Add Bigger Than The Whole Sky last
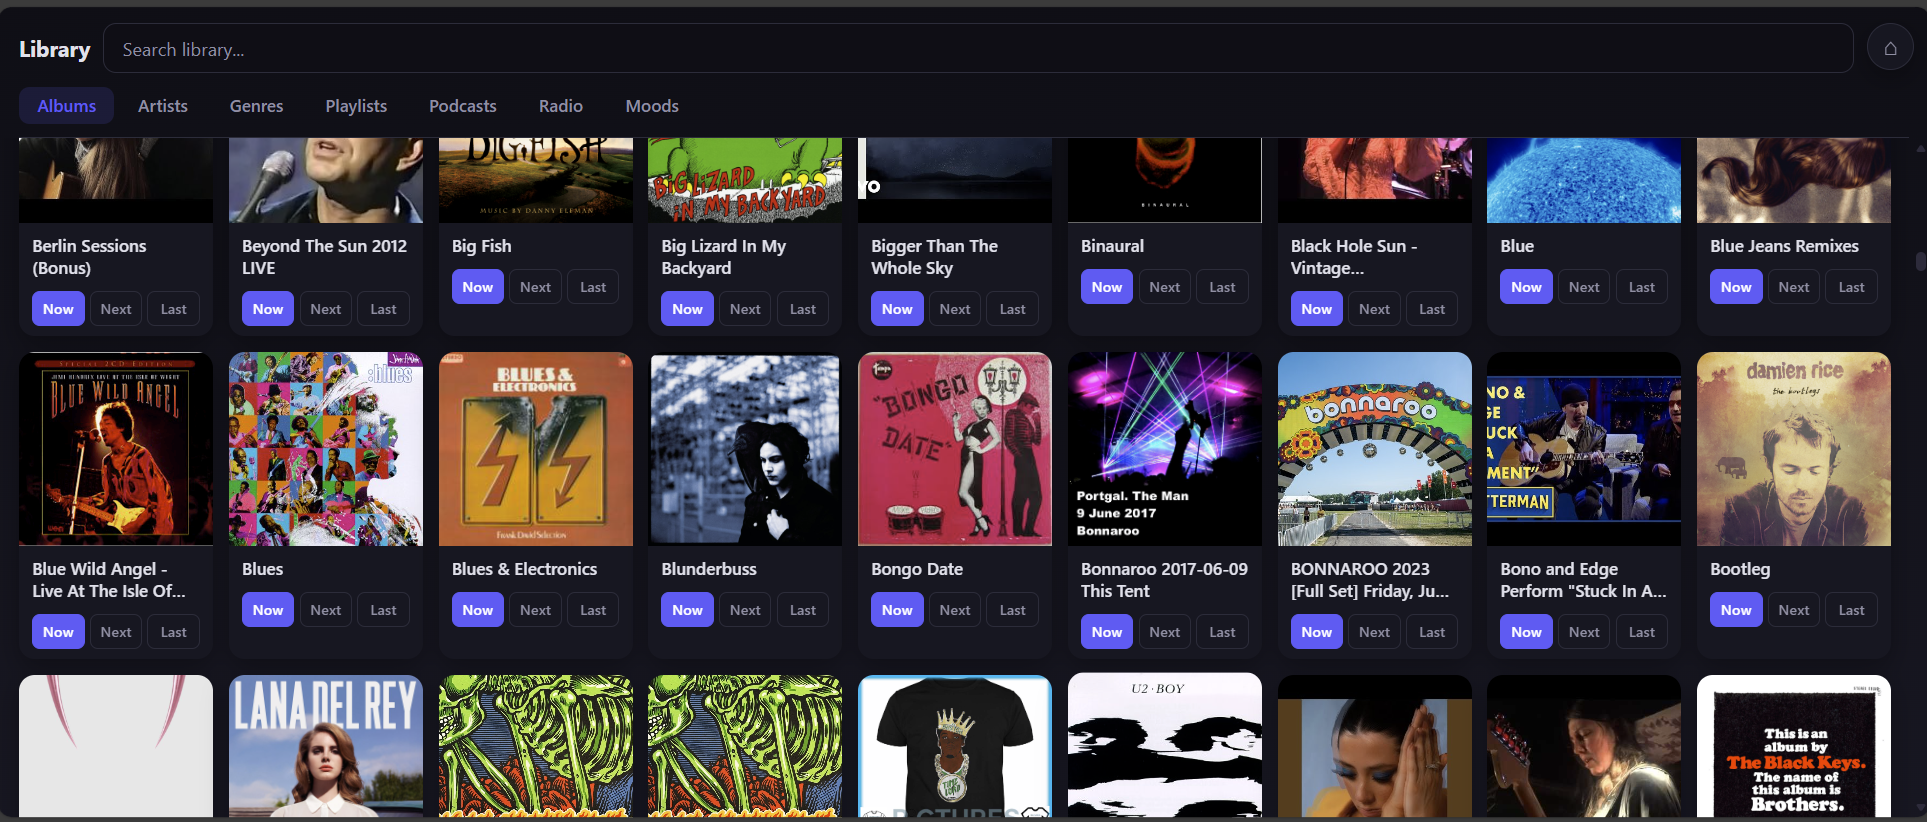 (x=1012, y=309)
